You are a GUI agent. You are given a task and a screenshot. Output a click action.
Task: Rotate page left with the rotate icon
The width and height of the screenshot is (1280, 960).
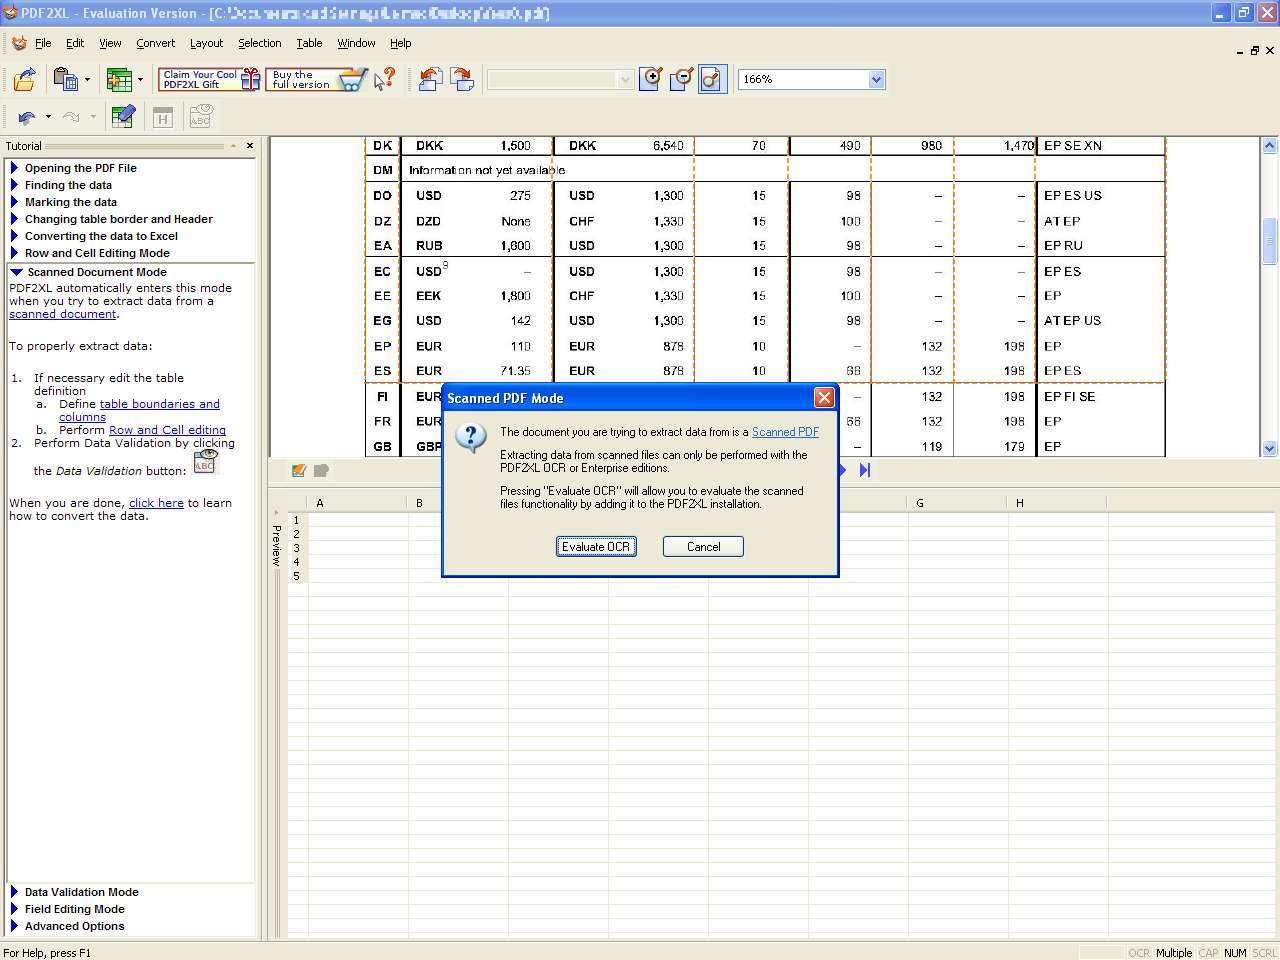click(x=431, y=79)
